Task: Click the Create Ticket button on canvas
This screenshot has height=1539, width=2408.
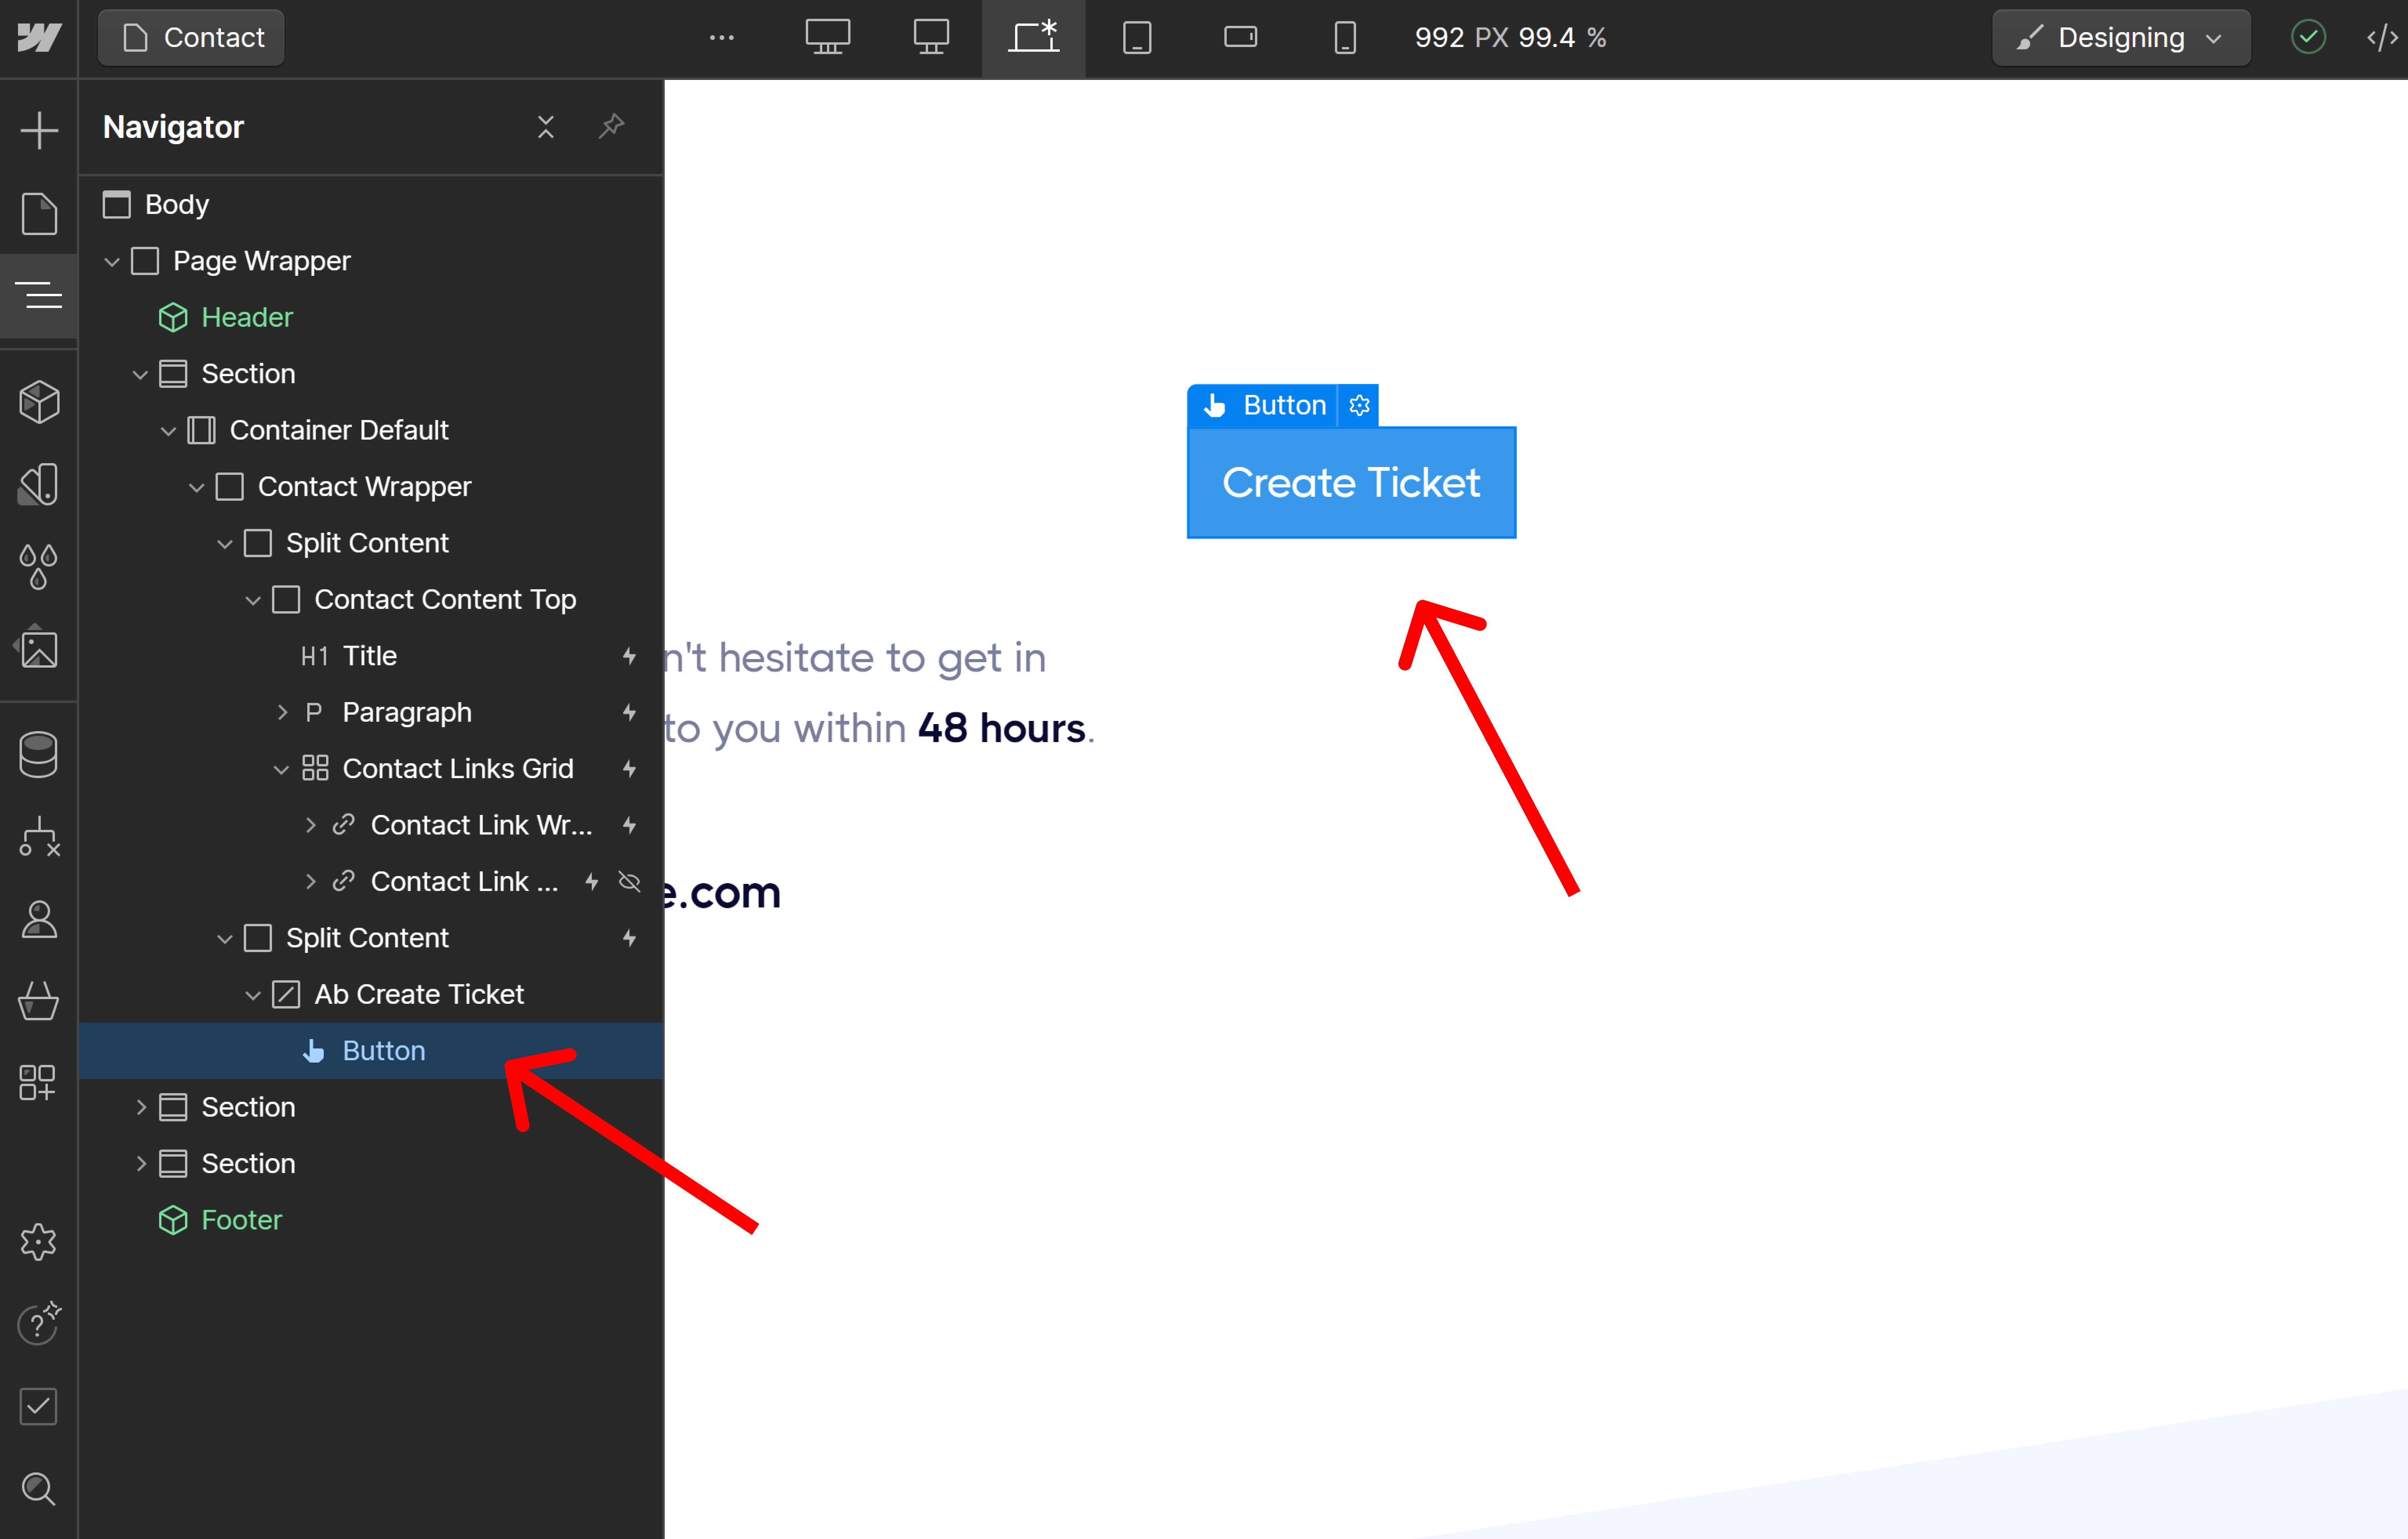Action: pos(1351,483)
